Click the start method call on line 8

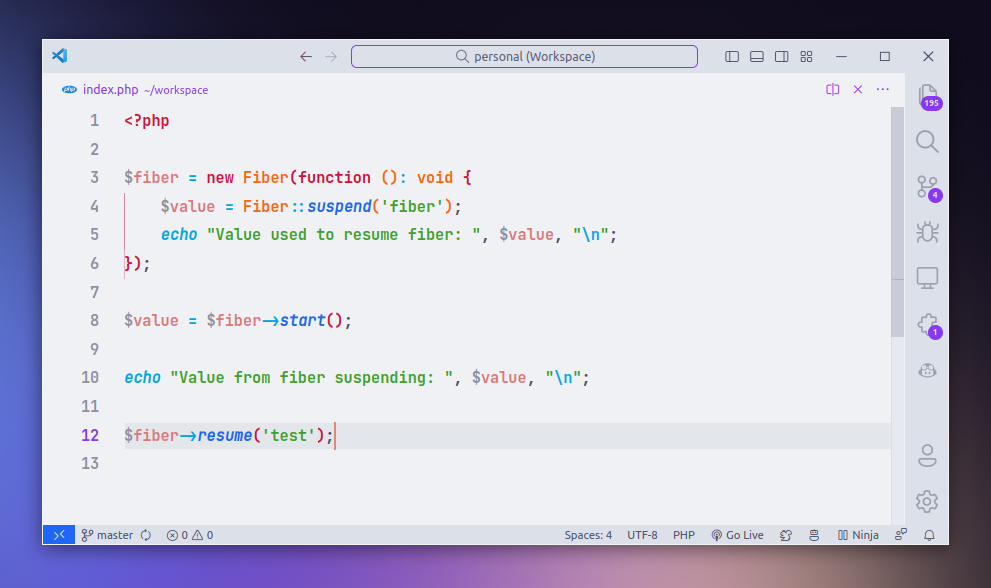pyautogui.click(x=302, y=320)
